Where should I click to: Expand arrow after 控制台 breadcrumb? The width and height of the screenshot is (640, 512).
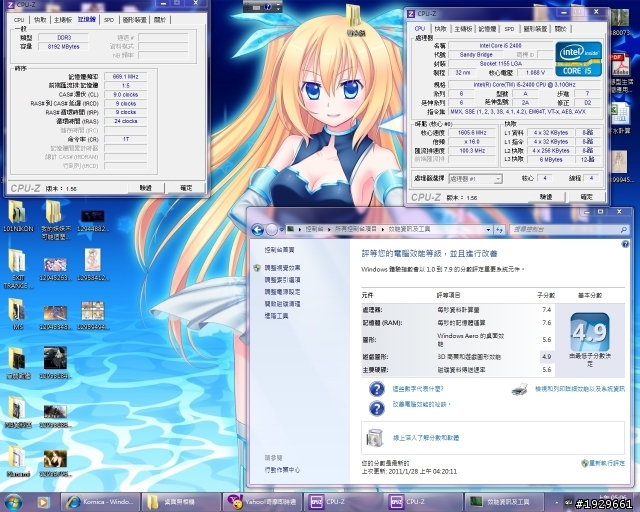pos(329,230)
